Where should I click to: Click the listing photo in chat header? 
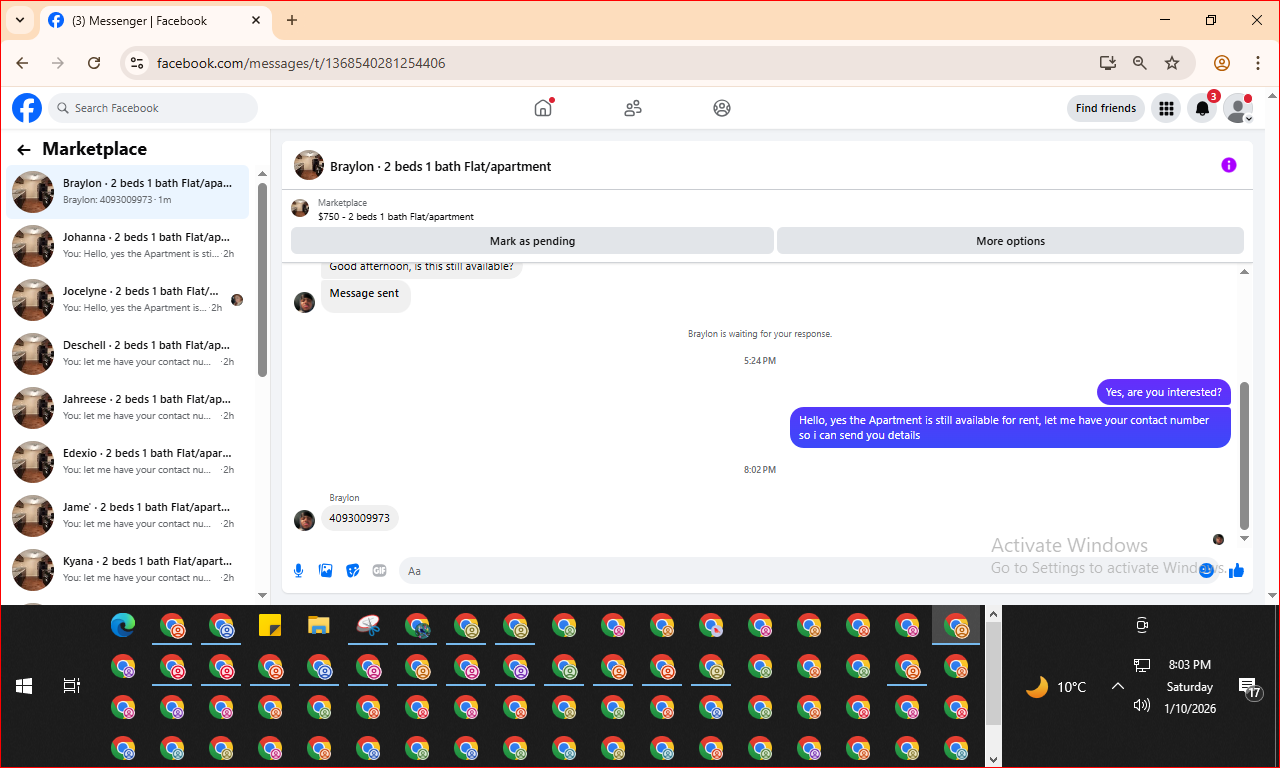(309, 166)
